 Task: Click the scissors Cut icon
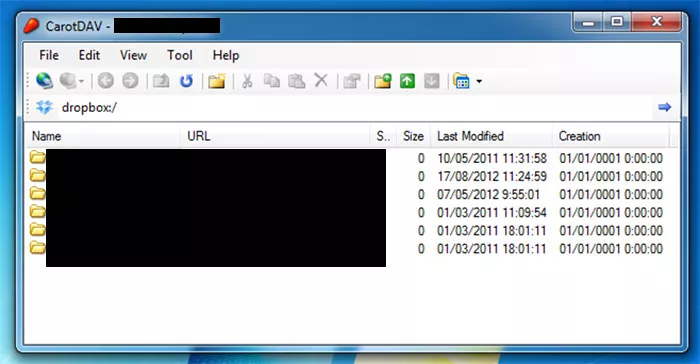pos(247,81)
